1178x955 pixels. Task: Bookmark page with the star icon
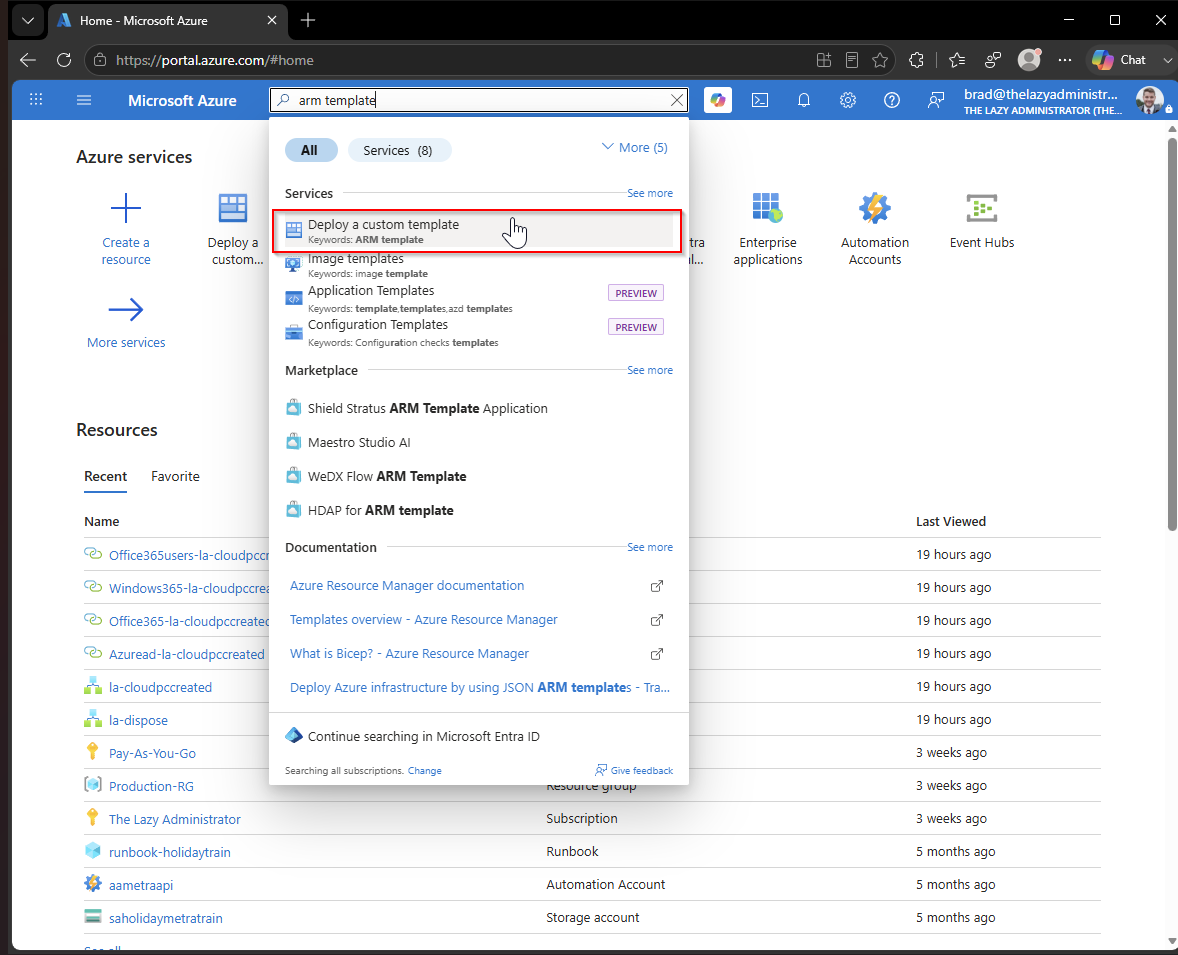click(x=880, y=60)
